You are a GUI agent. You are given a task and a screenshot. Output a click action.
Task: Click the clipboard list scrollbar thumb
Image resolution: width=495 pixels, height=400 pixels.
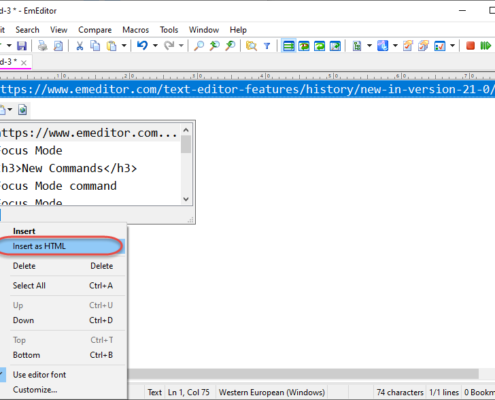pyautogui.click(x=186, y=144)
